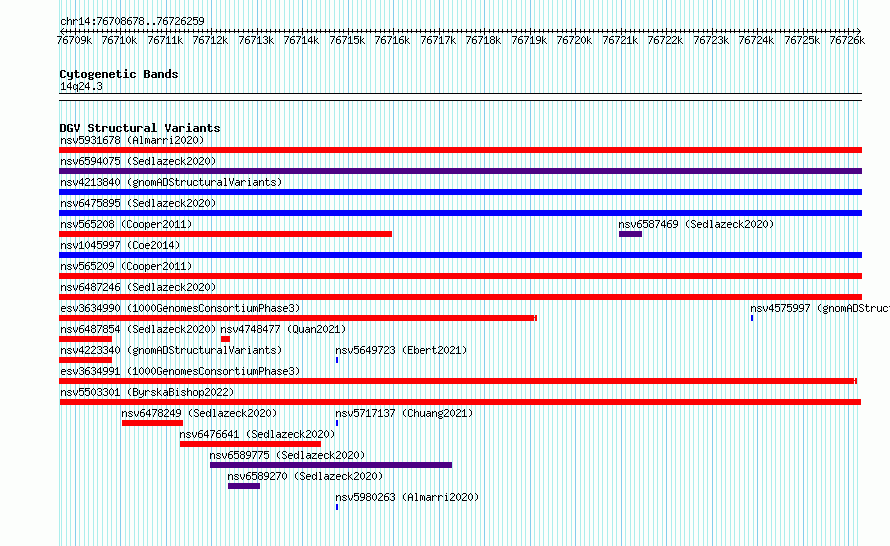Select the red bar under nsv6476641

click(x=250, y=444)
